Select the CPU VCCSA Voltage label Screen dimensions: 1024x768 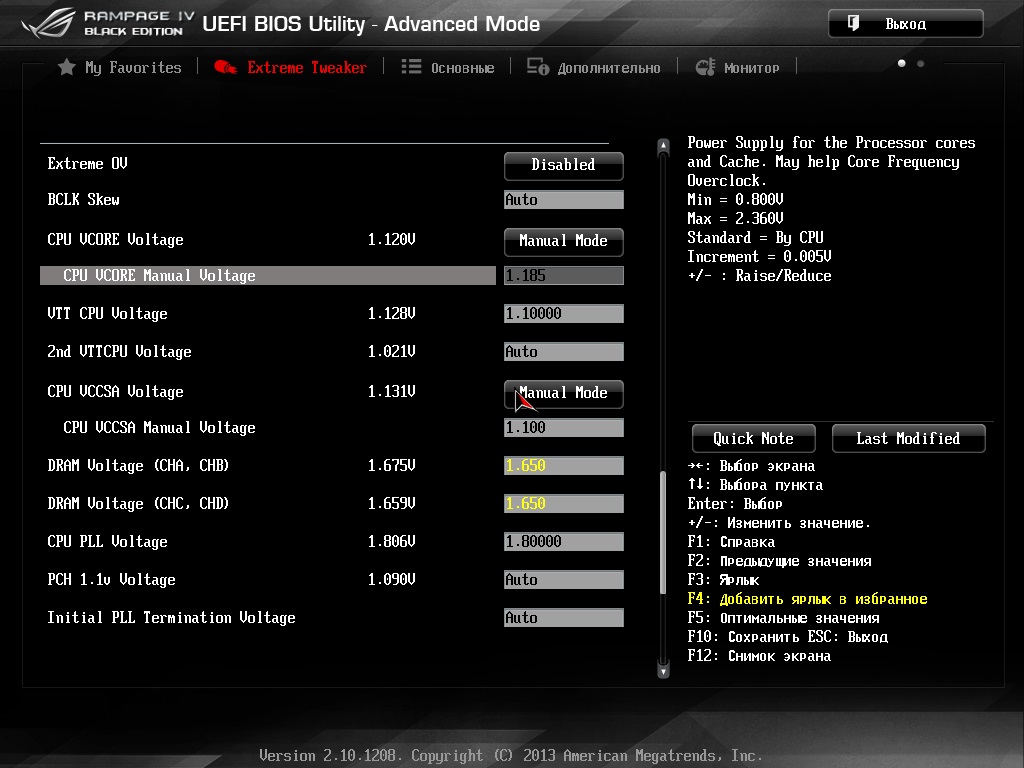tap(116, 391)
